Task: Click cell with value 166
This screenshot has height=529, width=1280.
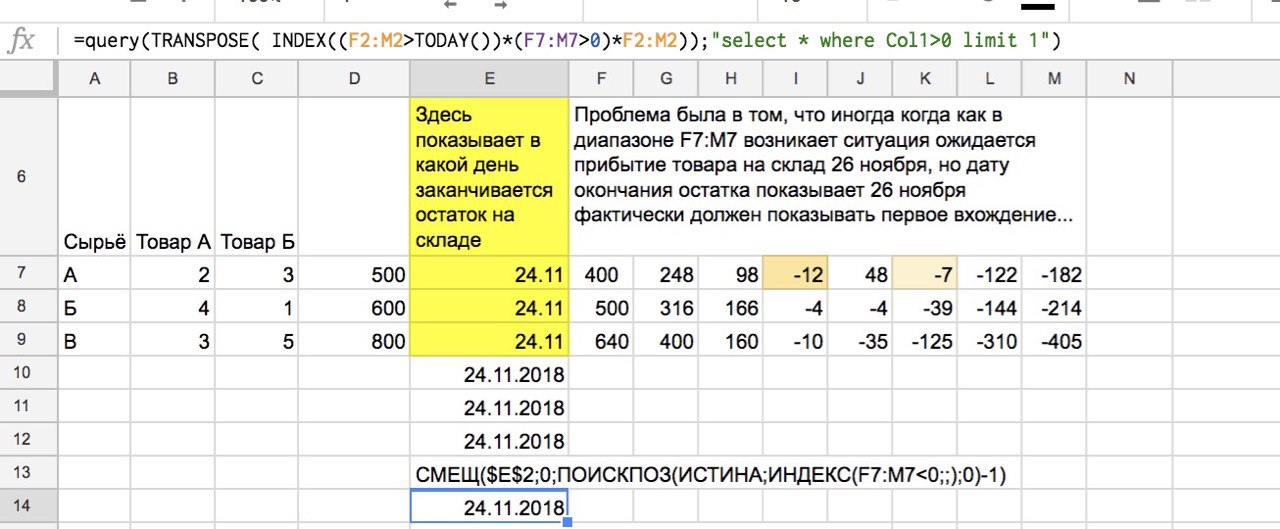Action: pos(730,307)
